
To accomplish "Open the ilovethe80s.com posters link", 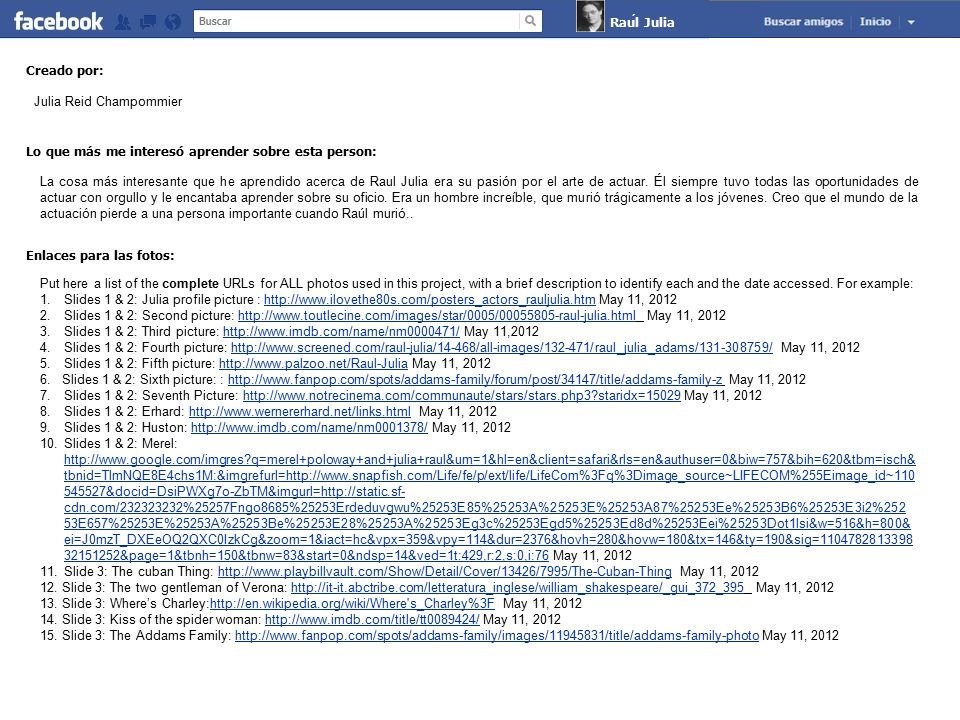I will click(429, 299).
